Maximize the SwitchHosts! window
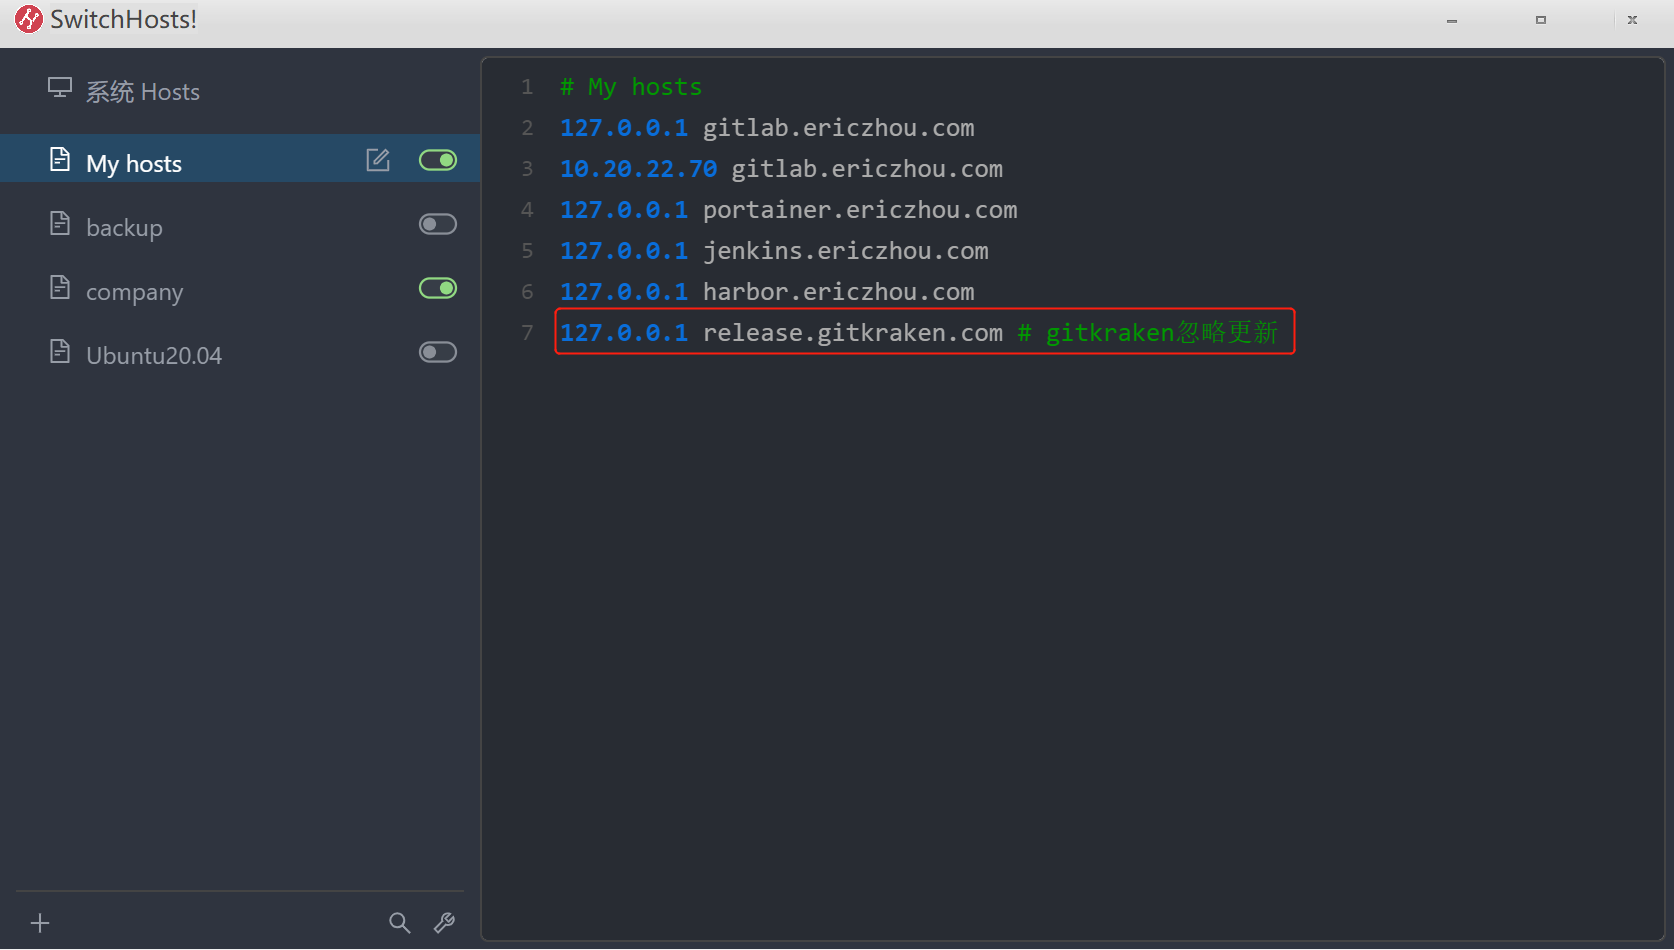 1541,20
